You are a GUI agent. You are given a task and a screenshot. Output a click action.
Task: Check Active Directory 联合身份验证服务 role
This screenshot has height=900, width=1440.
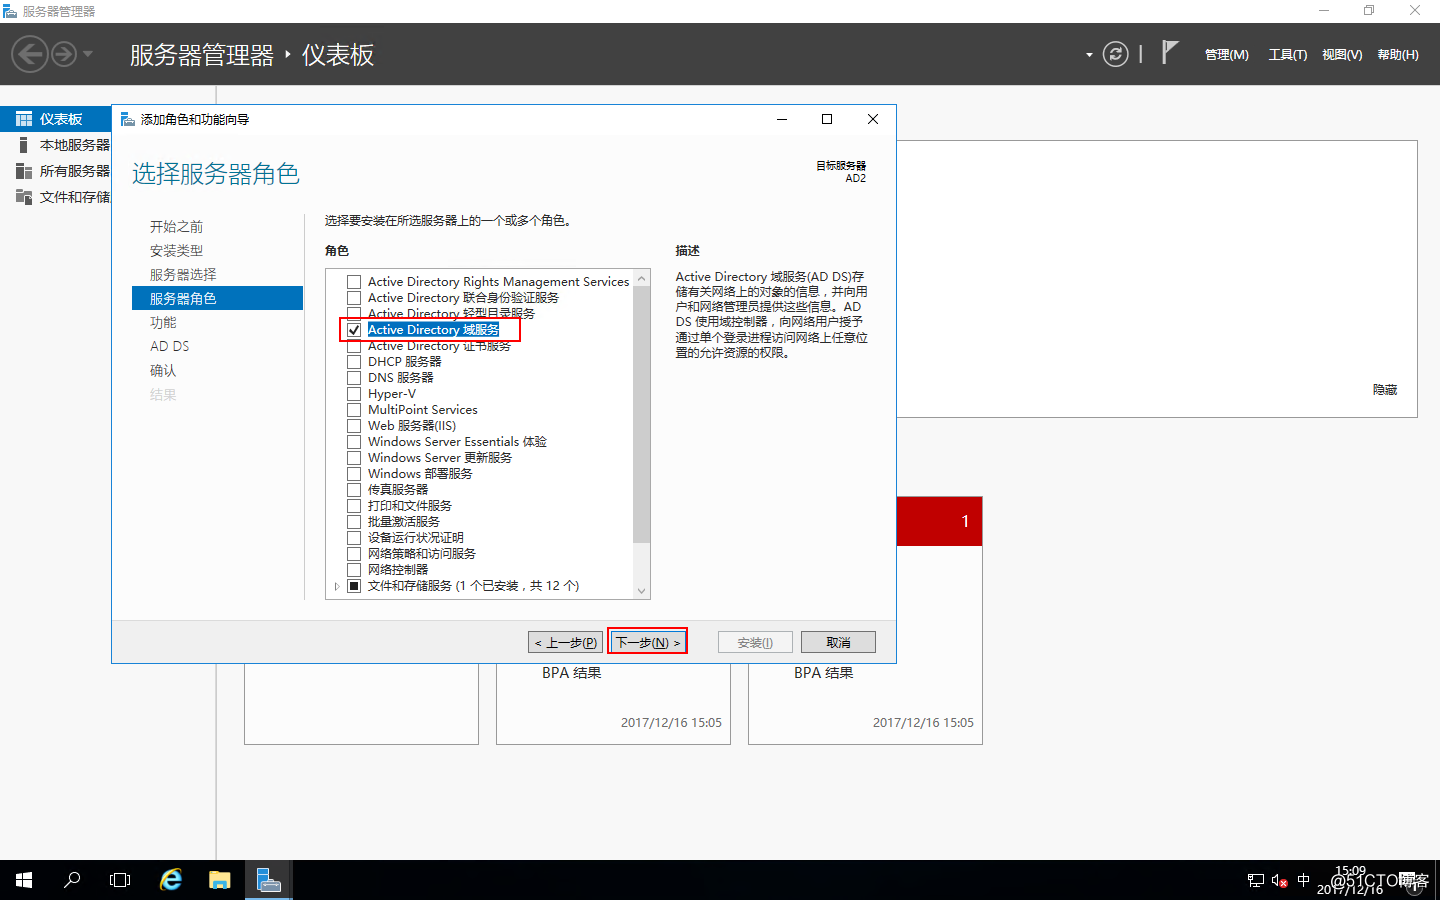(354, 298)
